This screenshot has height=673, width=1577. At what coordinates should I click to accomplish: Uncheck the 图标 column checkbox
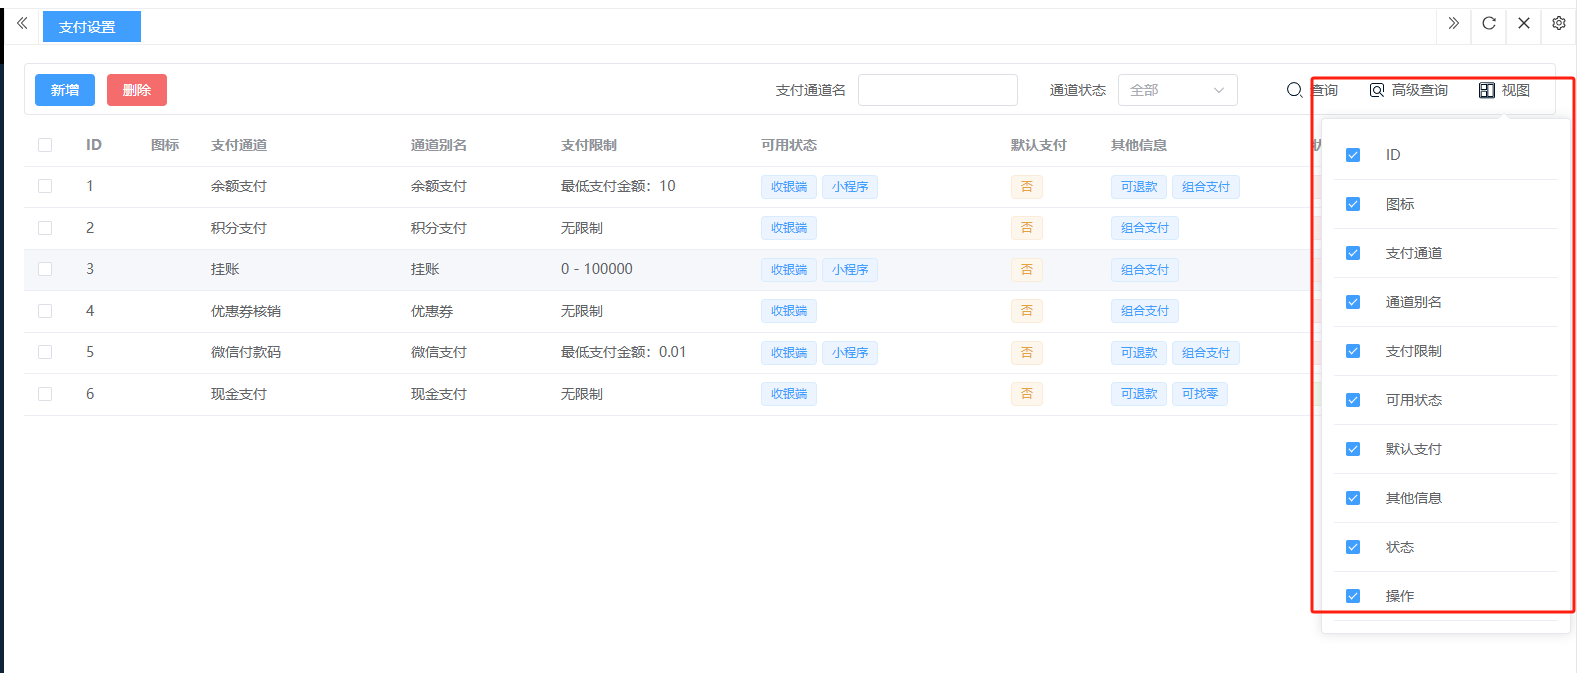(x=1353, y=204)
